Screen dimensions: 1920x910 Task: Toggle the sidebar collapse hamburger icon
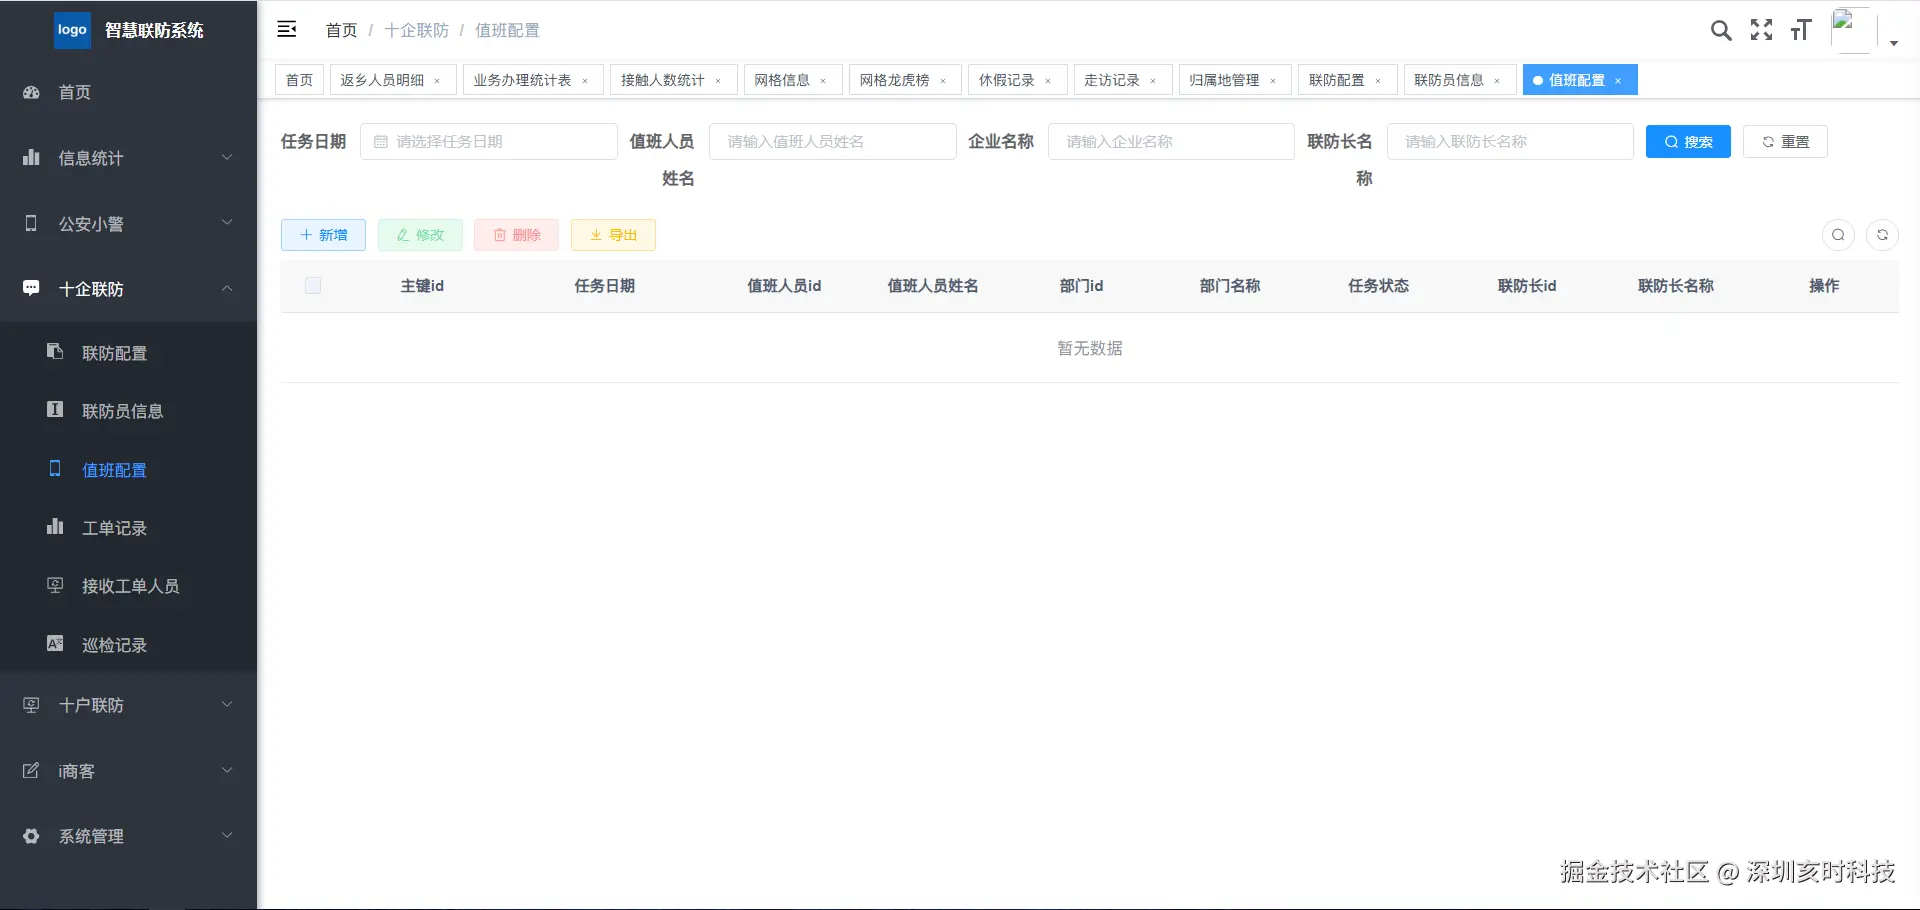[x=287, y=29]
